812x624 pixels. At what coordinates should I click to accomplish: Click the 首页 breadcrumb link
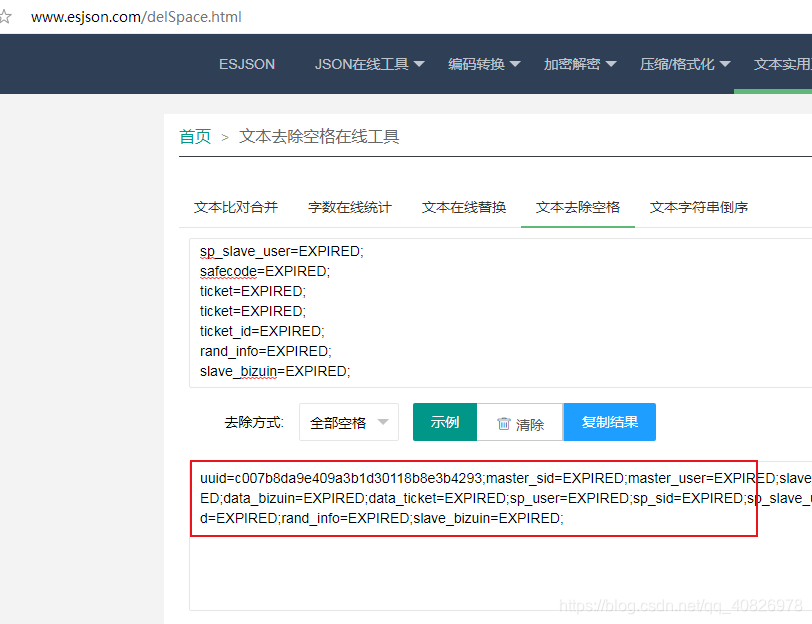(195, 136)
